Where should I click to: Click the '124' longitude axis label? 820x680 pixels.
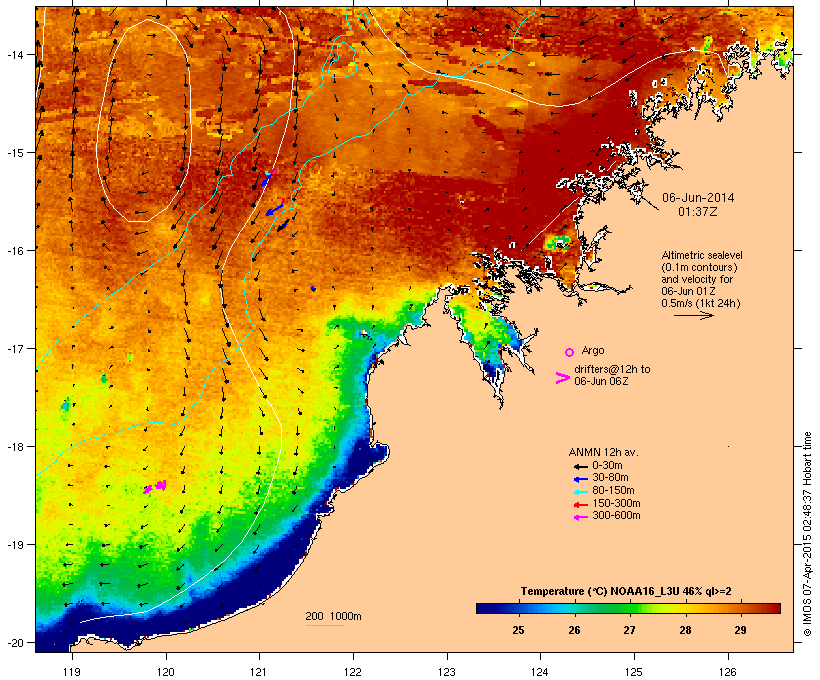click(540, 672)
